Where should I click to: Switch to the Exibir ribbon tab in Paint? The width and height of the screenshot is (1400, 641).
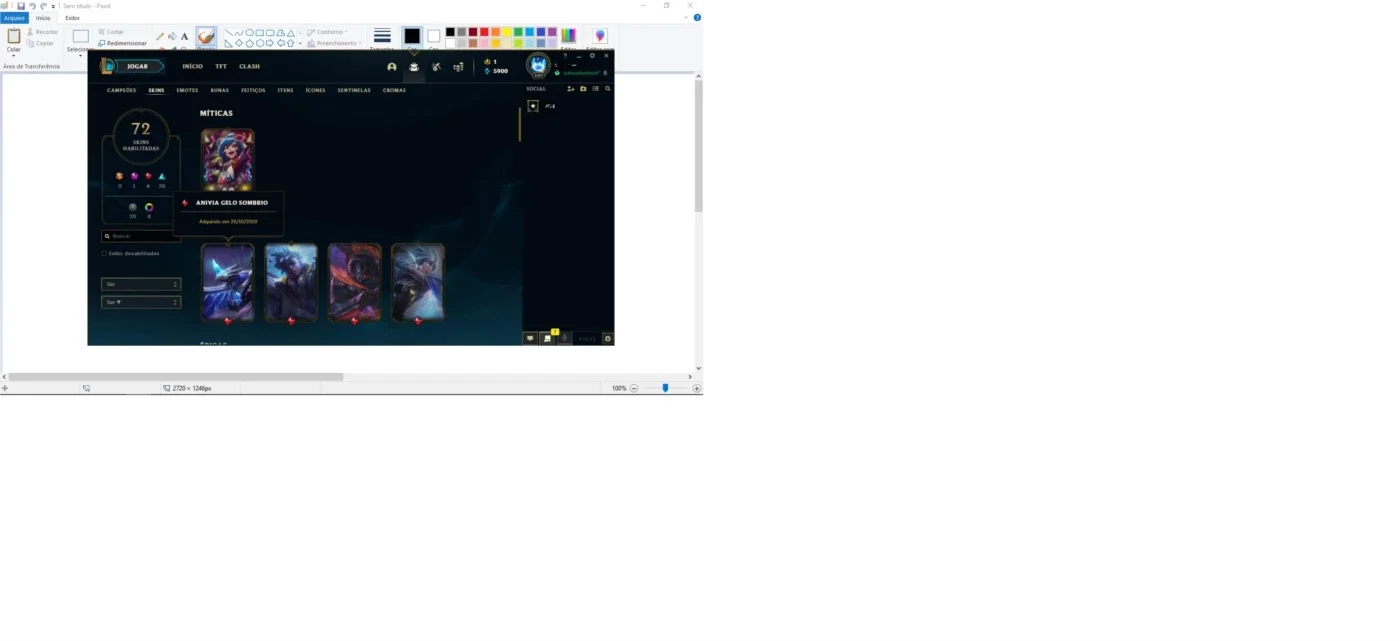[x=72, y=17]
